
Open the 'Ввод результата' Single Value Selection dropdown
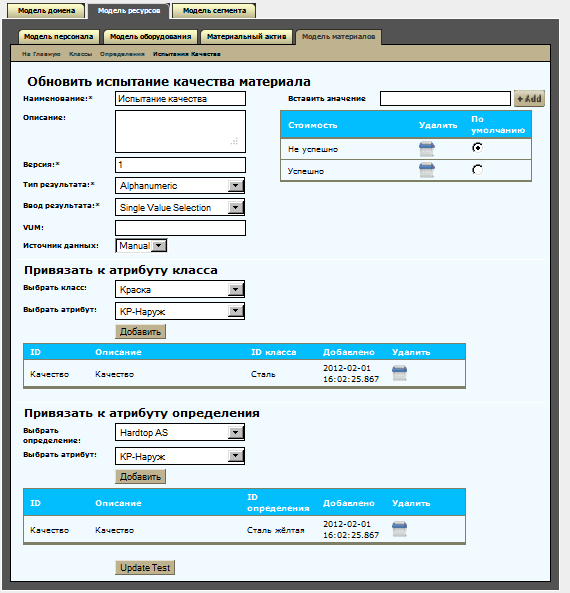[x=180, y=207]
